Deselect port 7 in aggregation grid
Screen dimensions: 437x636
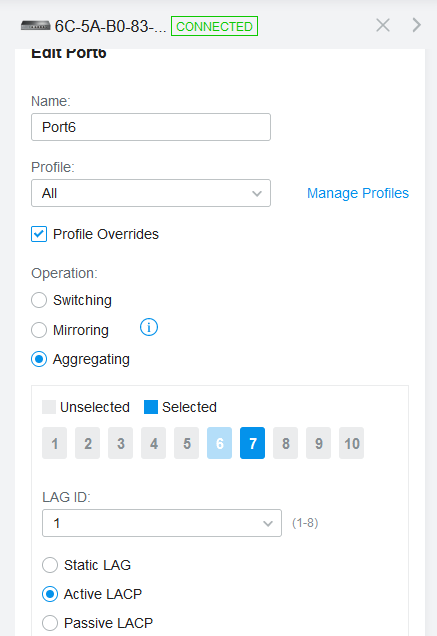coord(252,443)
